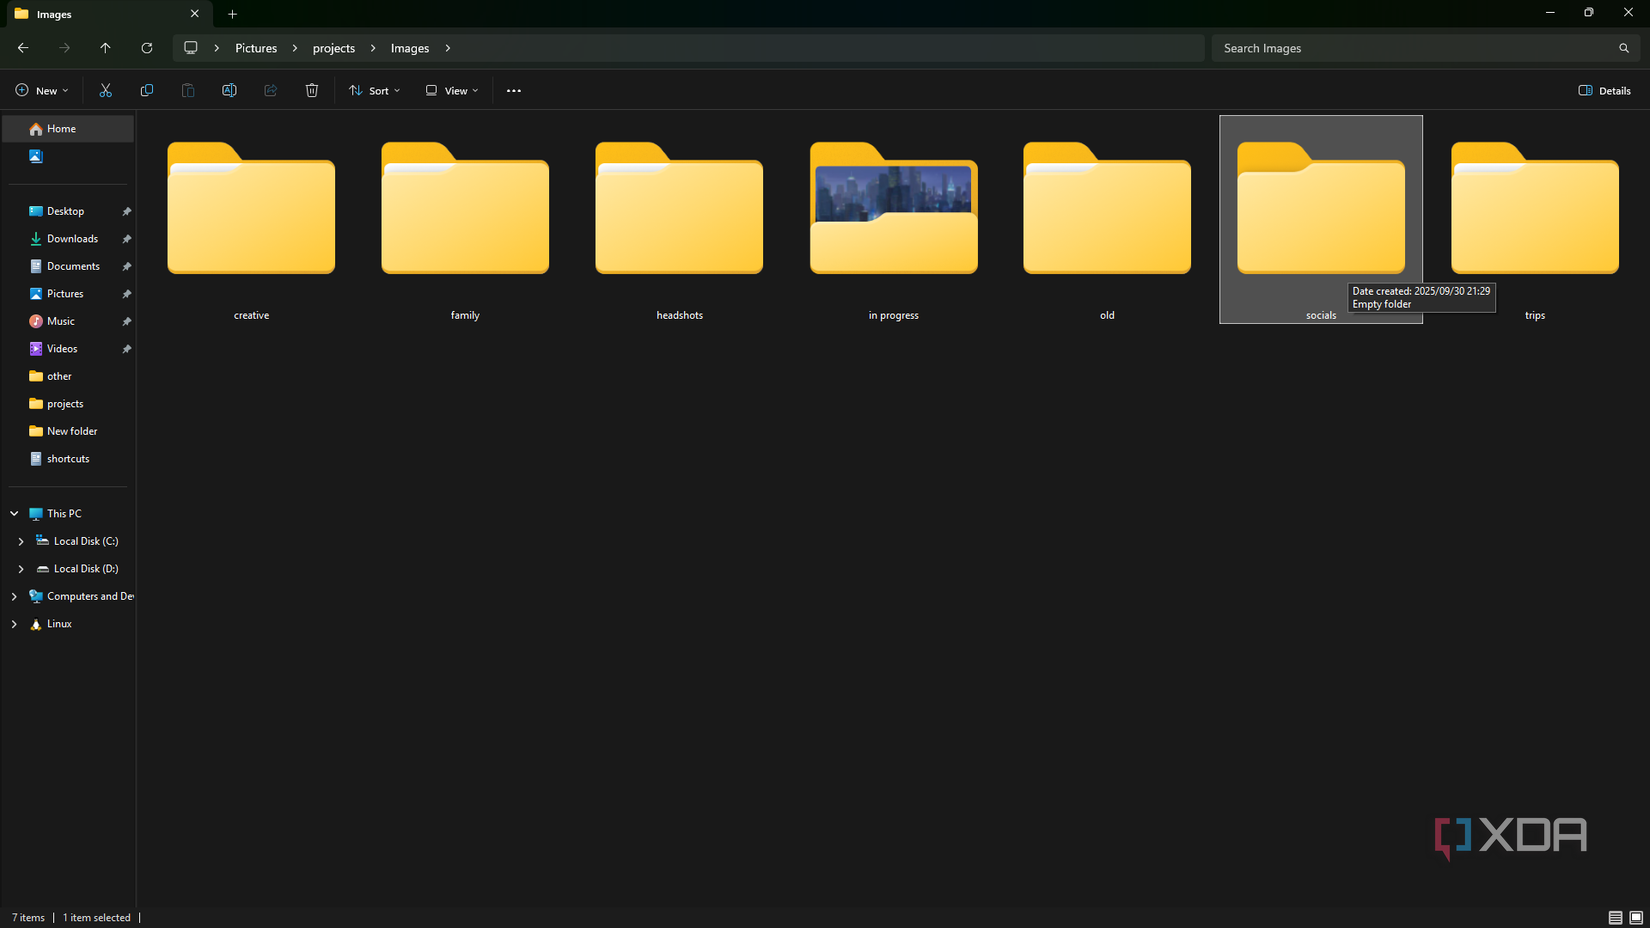Image resolution: width=1650 pixels, height=928 pixels.
Task: Open Documents from quick access
Action: click(x=73, y=266)
